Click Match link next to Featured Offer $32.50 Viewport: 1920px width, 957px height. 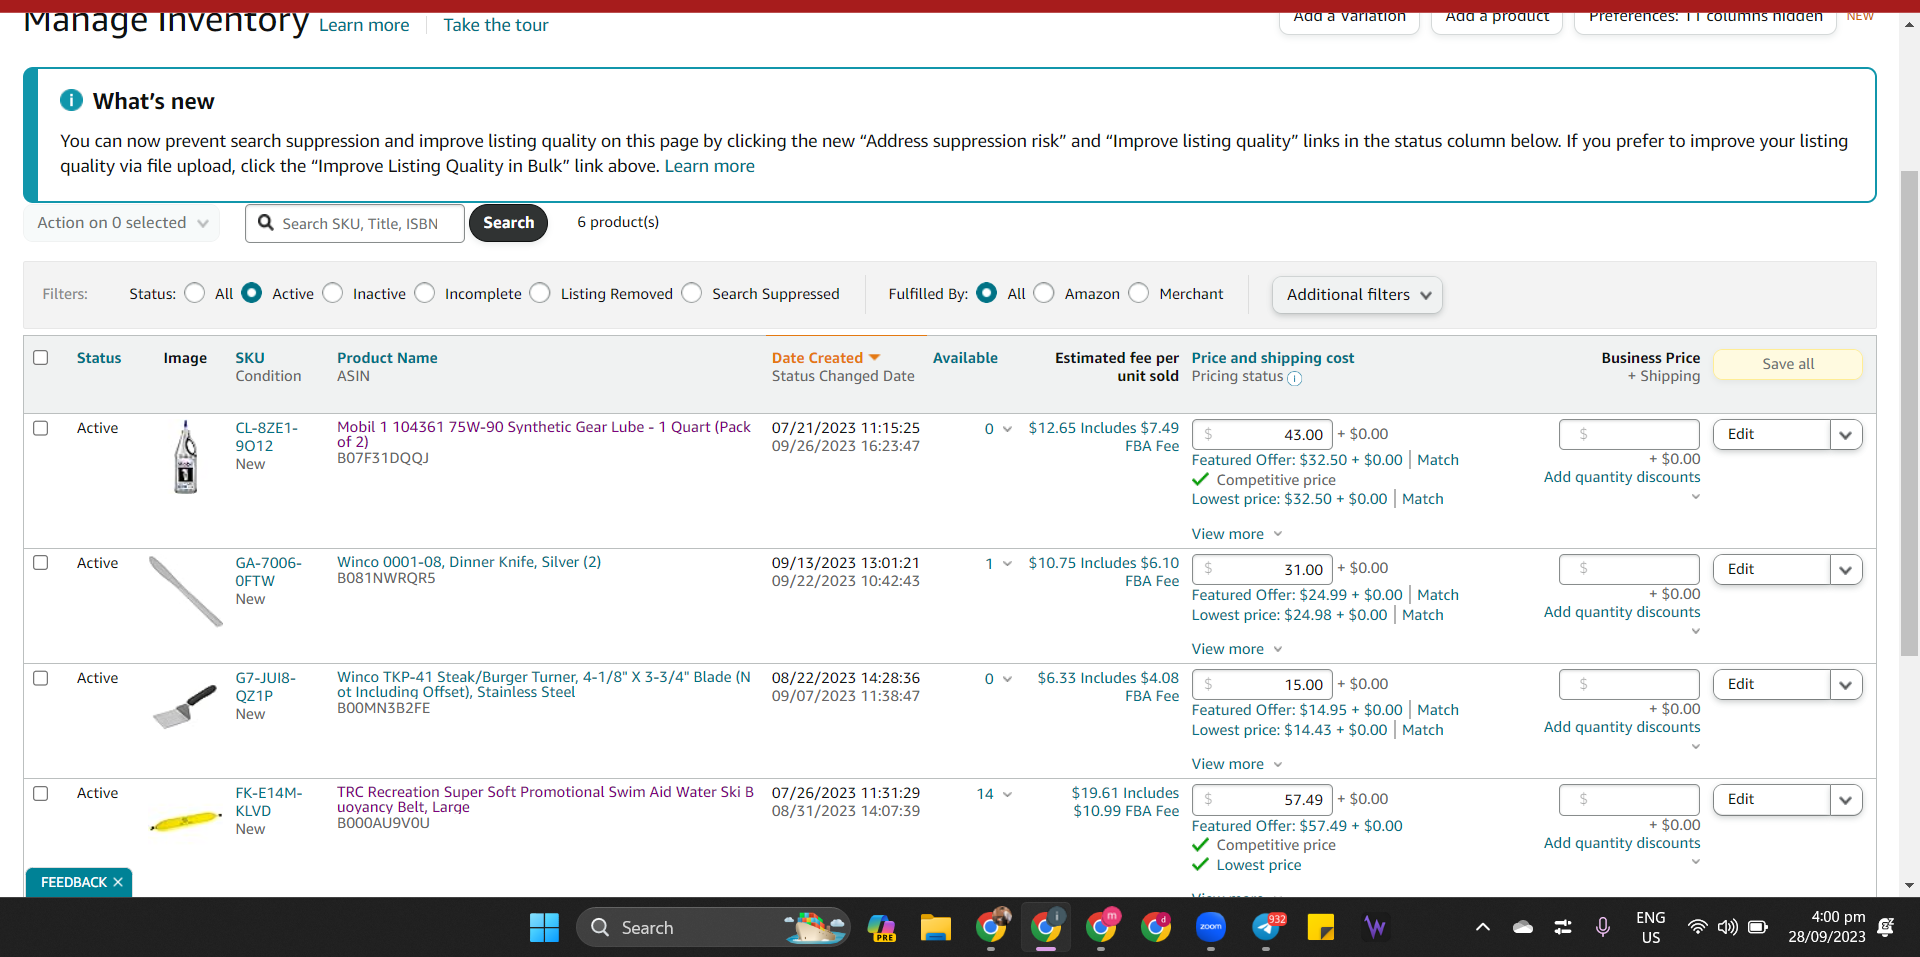[1438, 460]
